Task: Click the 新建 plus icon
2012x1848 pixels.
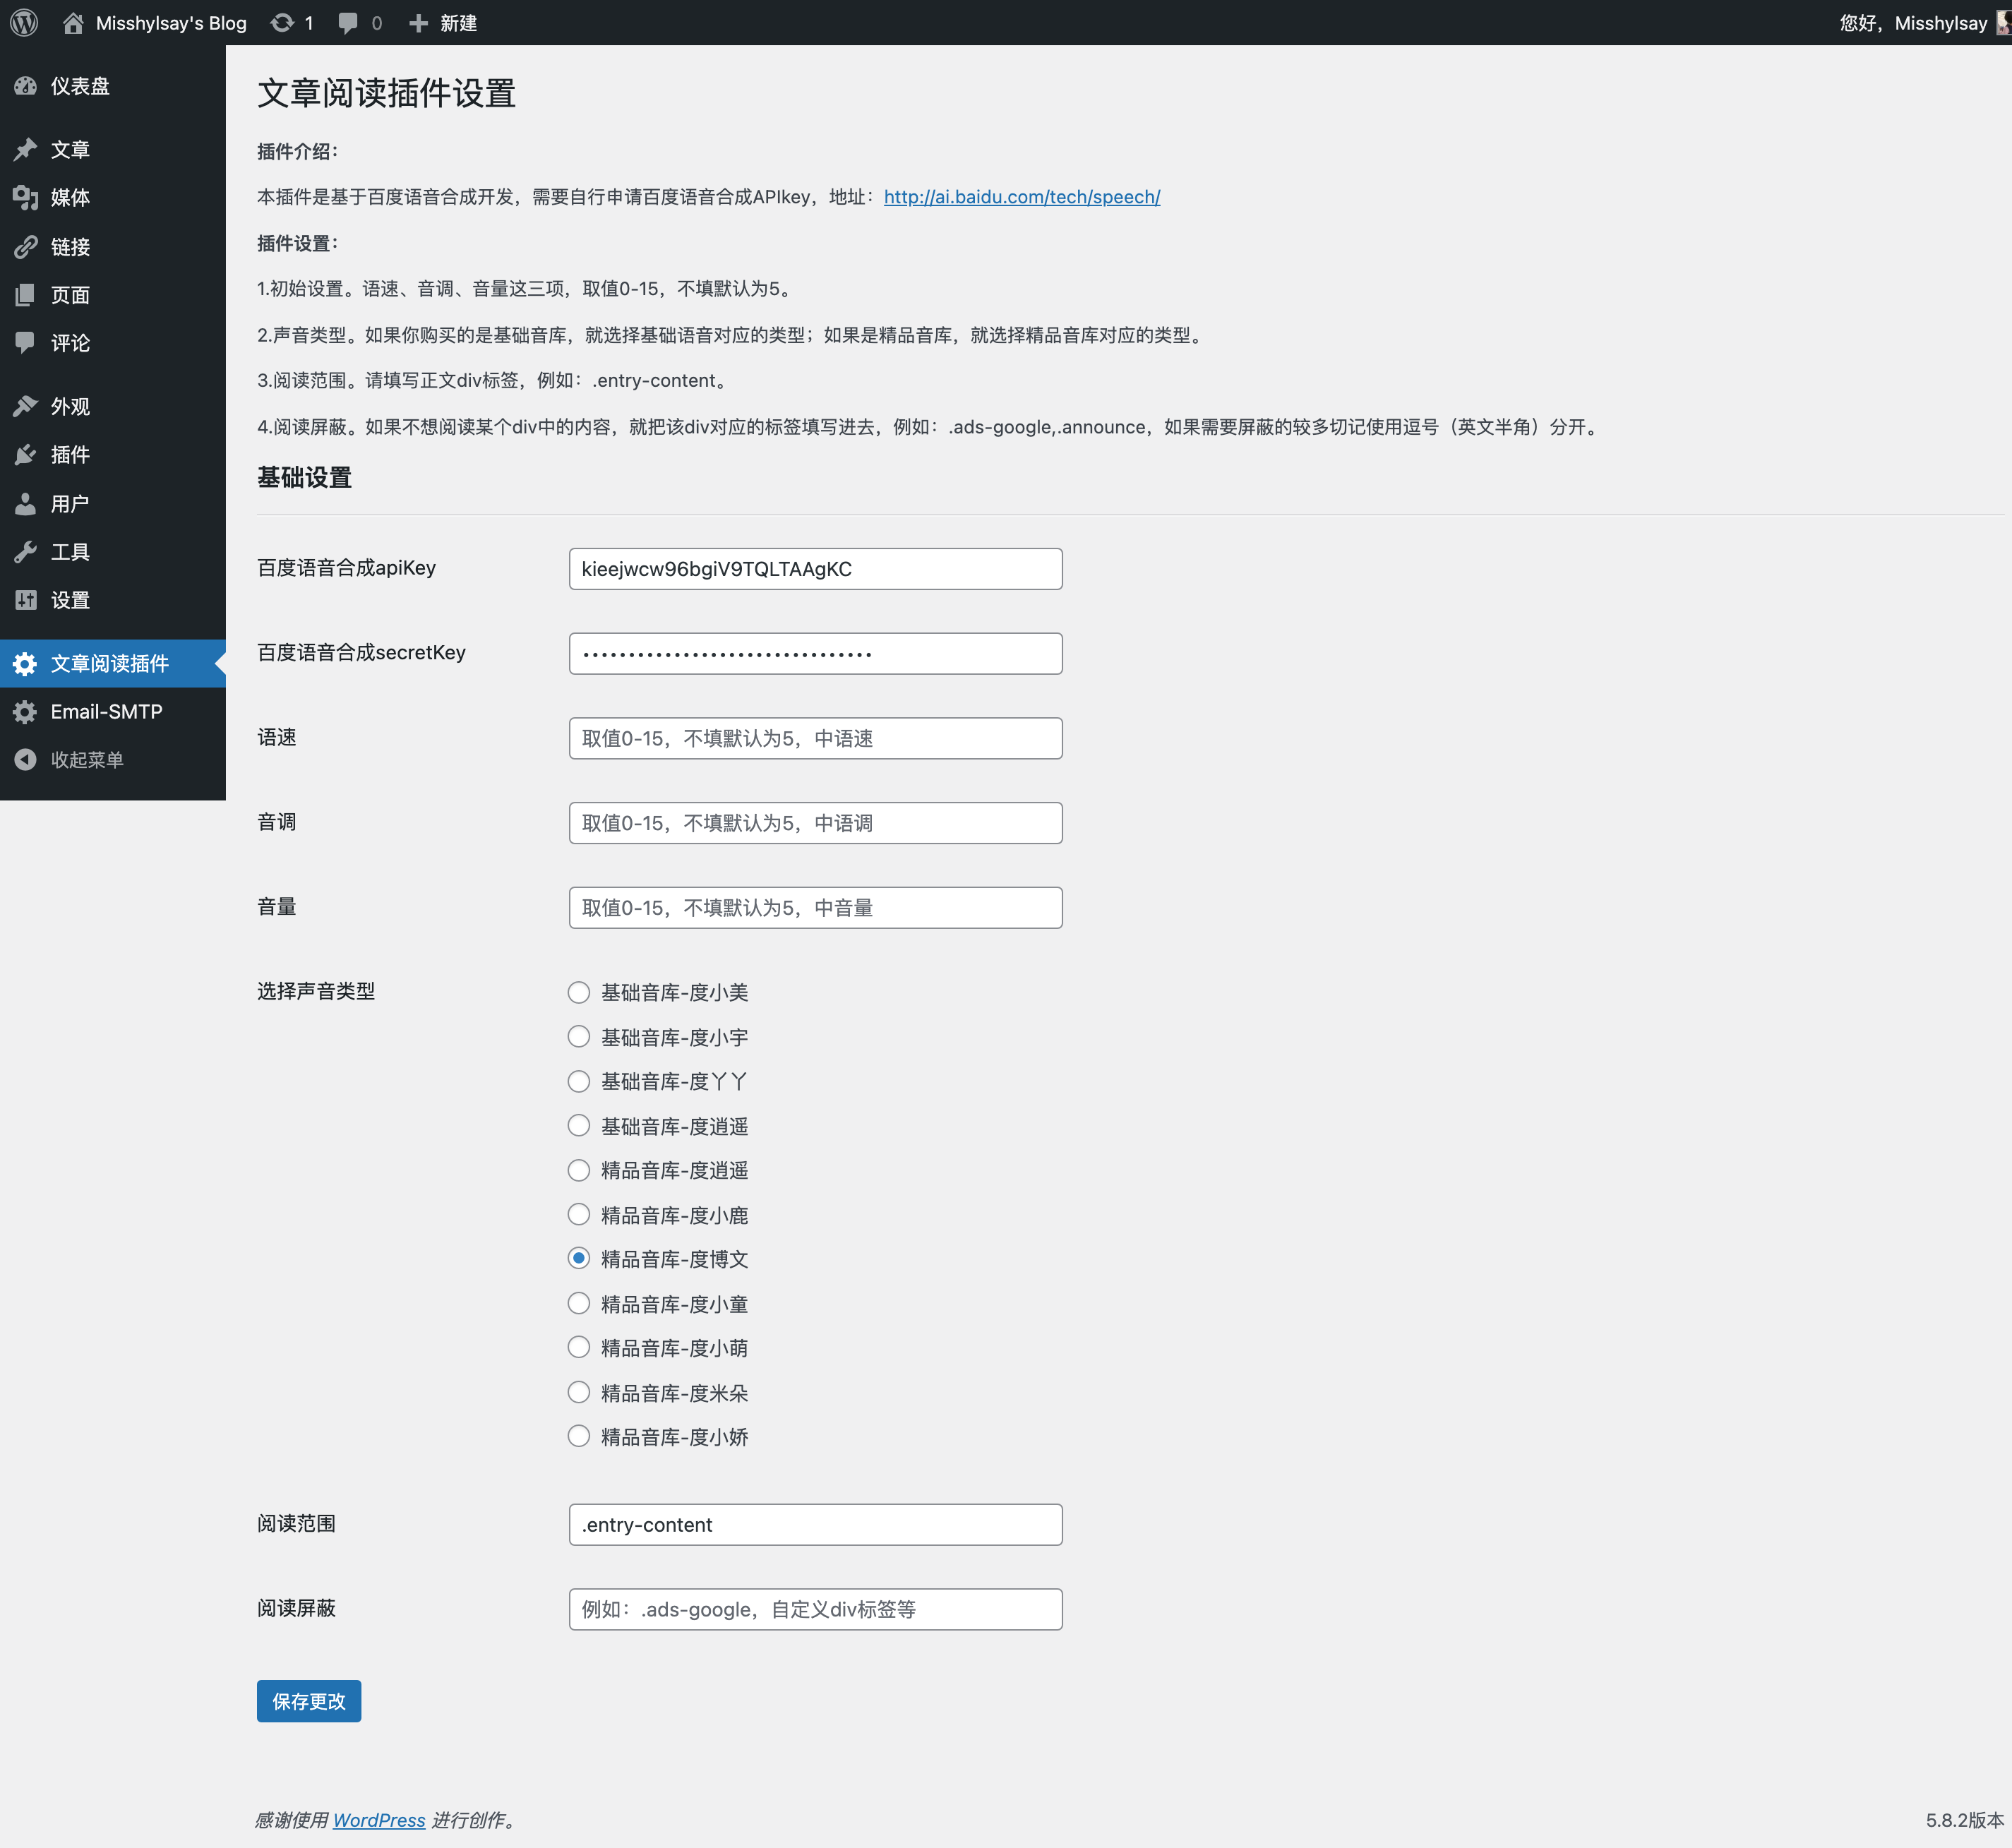Action: tap(418, 22)
